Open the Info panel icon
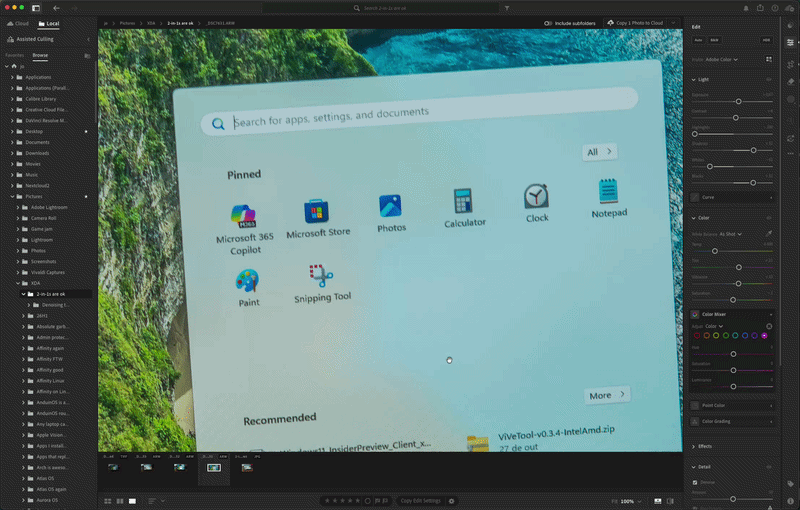Screen dimensions: 800x510 (x=790, y=501)
